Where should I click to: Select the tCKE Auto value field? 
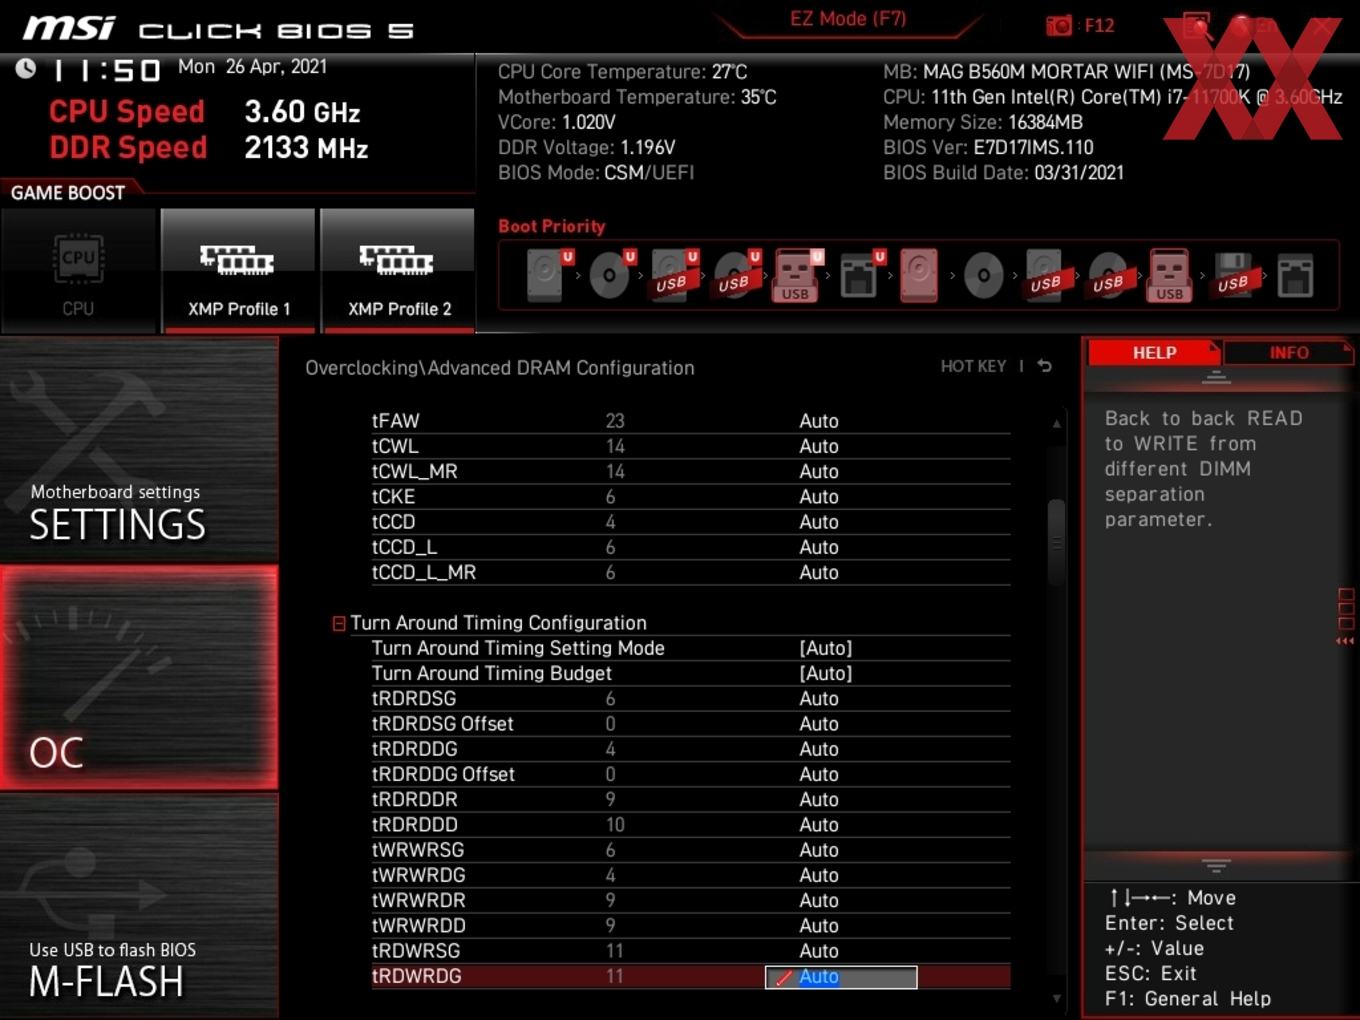819,496
